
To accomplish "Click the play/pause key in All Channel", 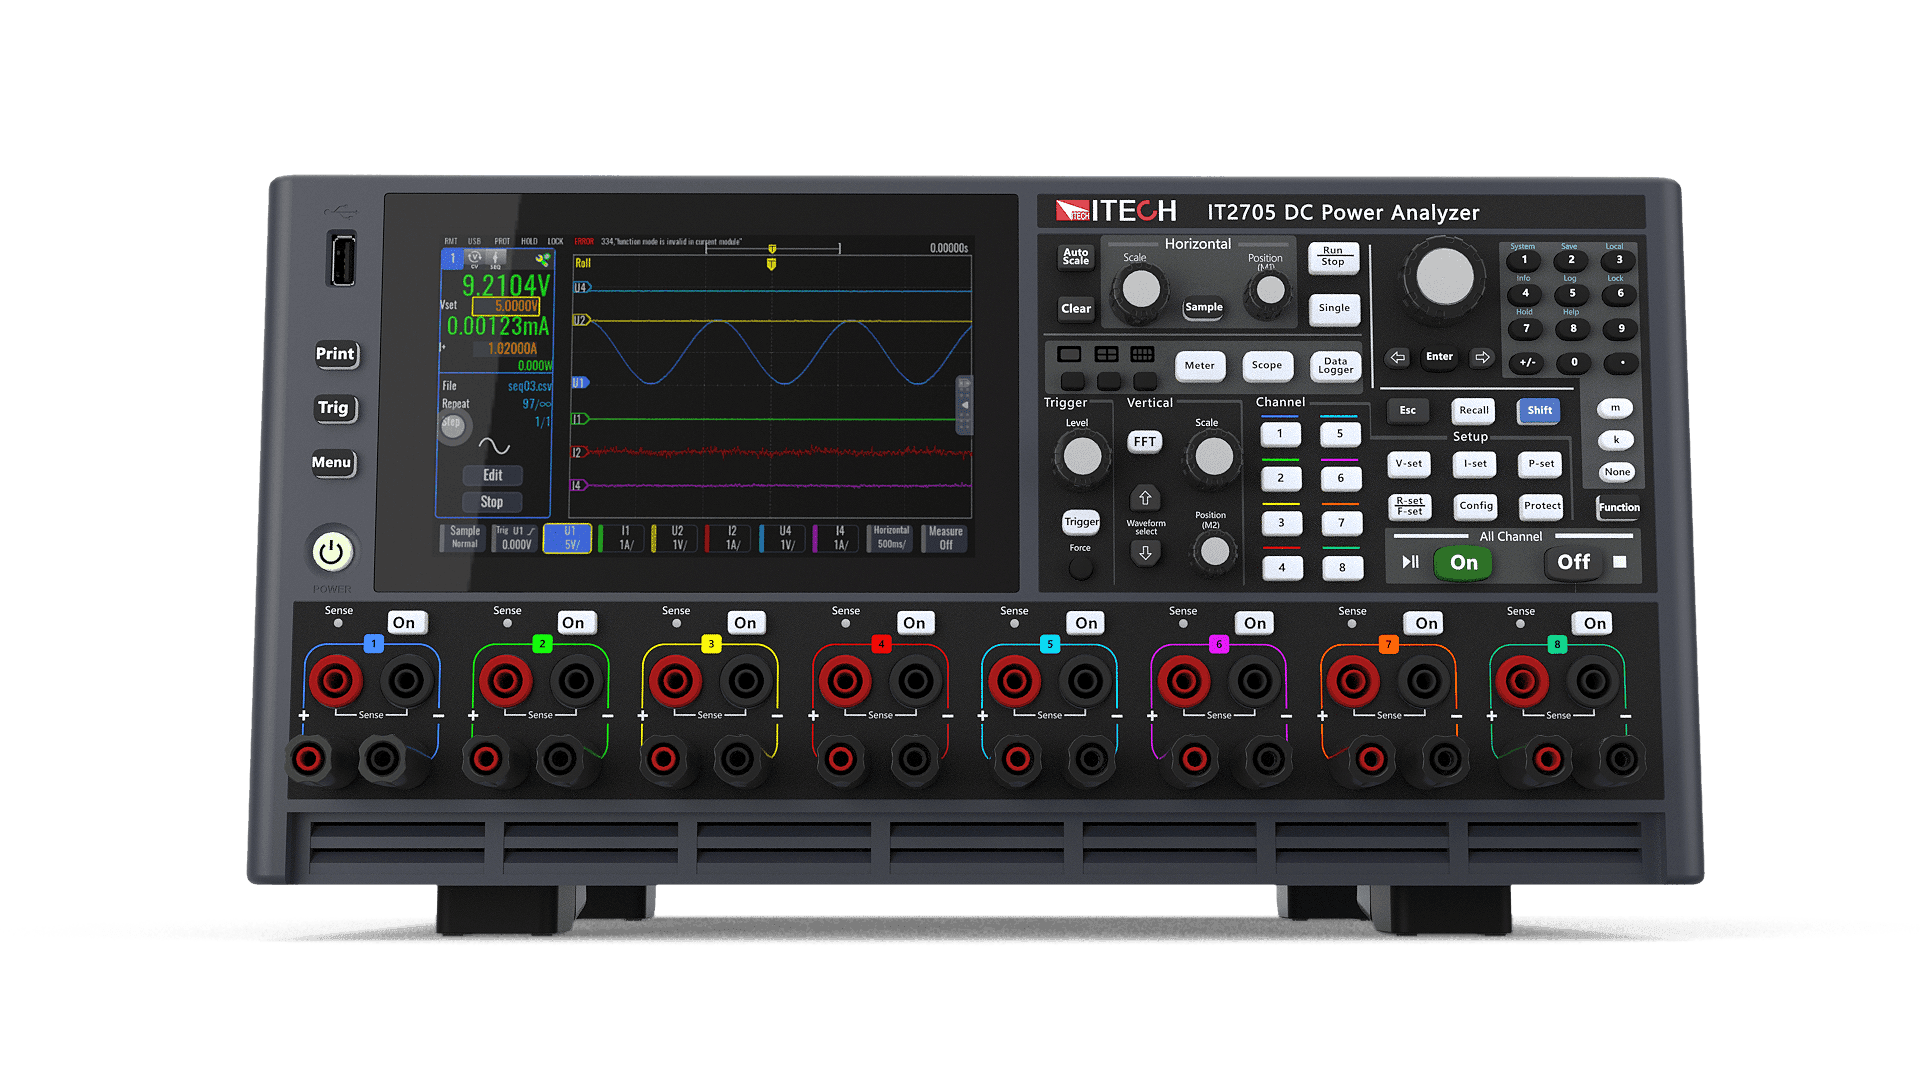I will point(1410,562).
